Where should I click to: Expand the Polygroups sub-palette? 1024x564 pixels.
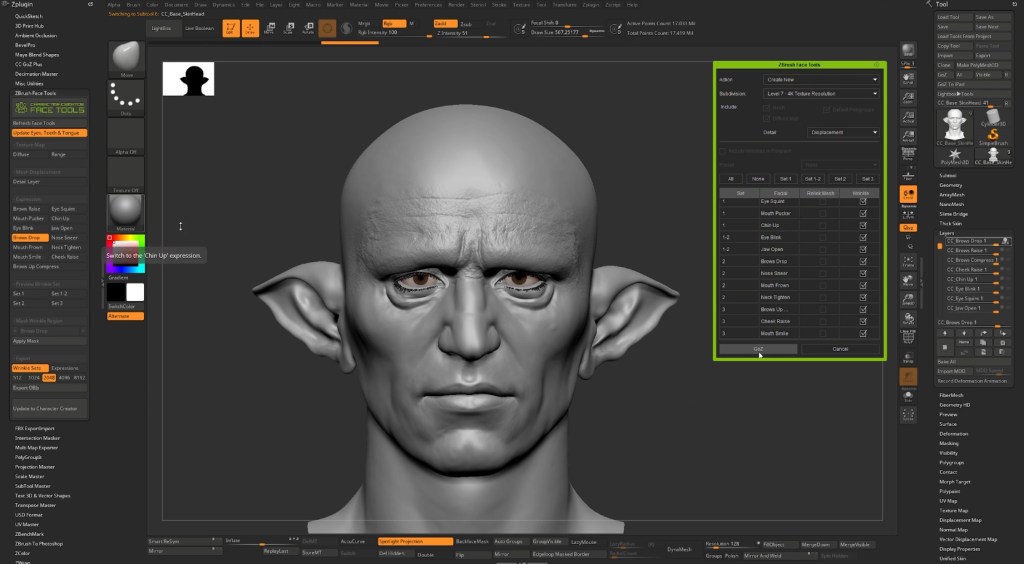coord(952,462)
